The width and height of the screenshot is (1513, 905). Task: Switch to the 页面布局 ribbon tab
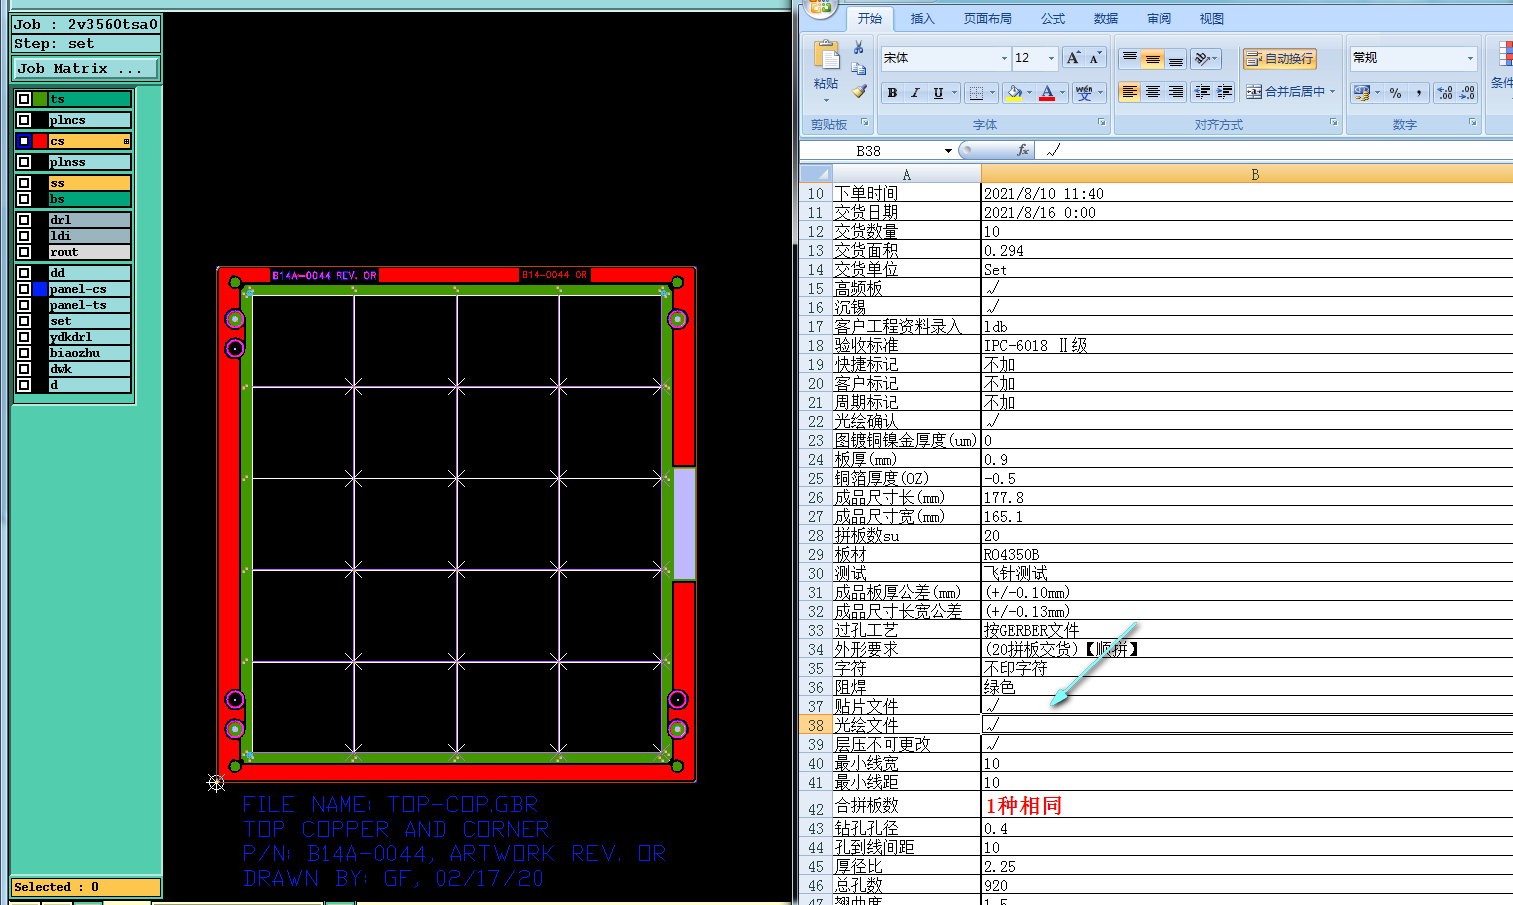pyautogui.click(x=988, y=19)
